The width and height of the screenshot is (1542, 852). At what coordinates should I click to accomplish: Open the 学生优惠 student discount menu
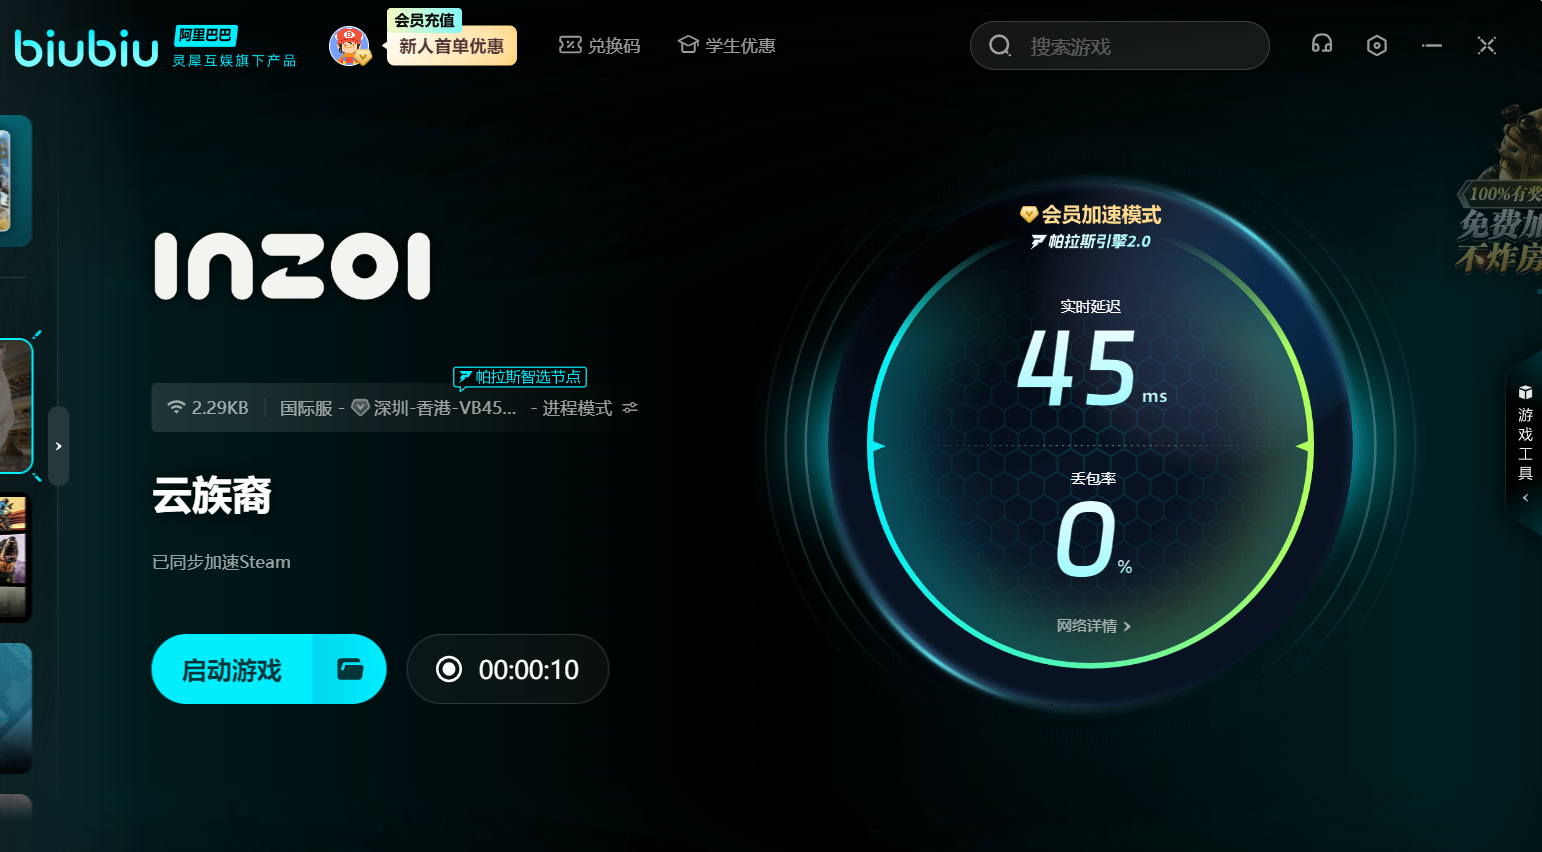(727, 45)
